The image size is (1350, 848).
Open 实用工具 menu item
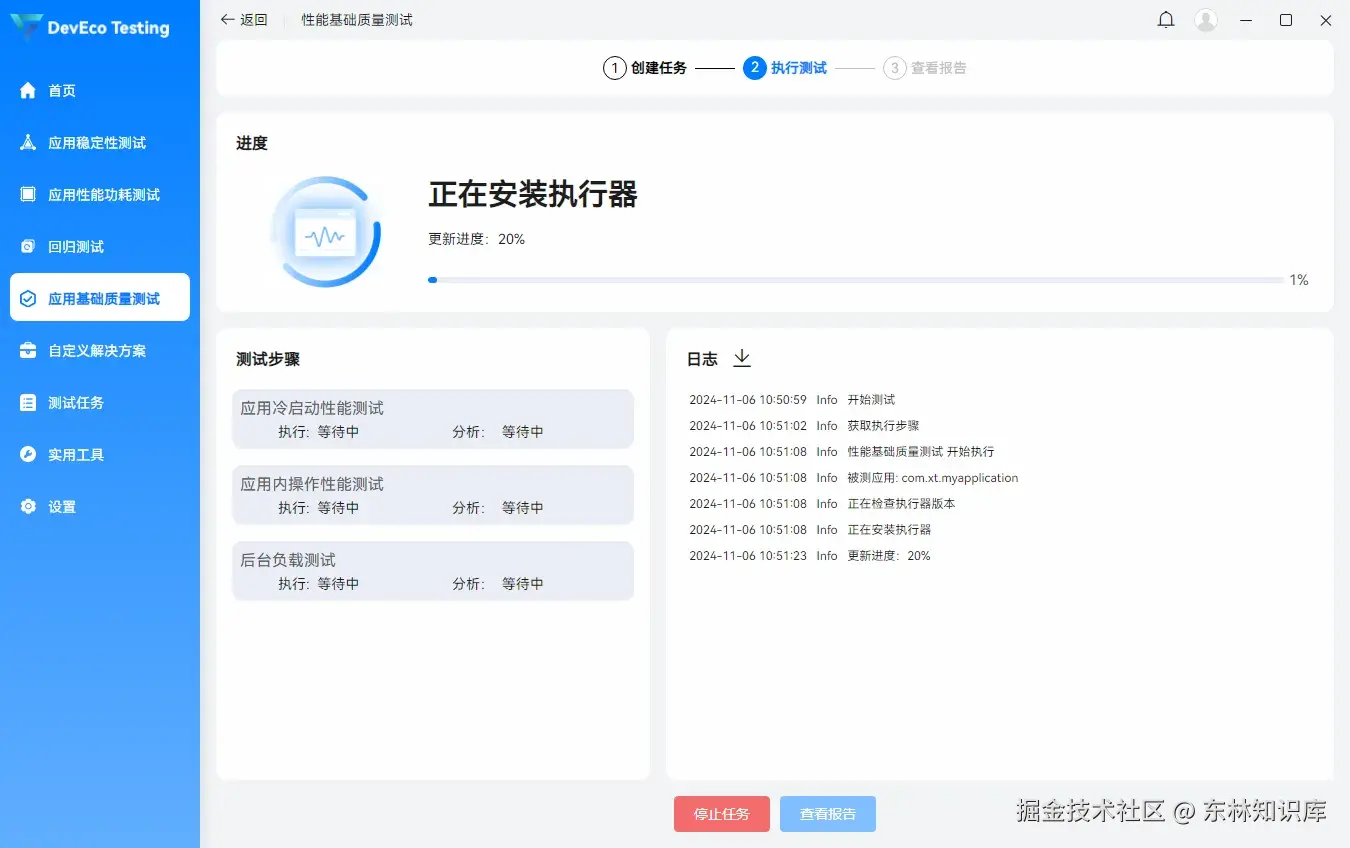100,455
